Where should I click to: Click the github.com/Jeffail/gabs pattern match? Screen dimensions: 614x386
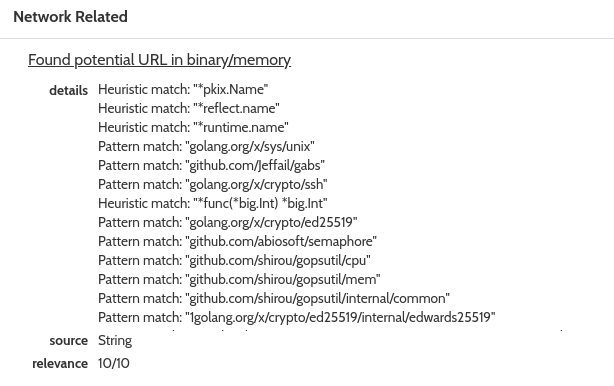[x=211, y=165]
